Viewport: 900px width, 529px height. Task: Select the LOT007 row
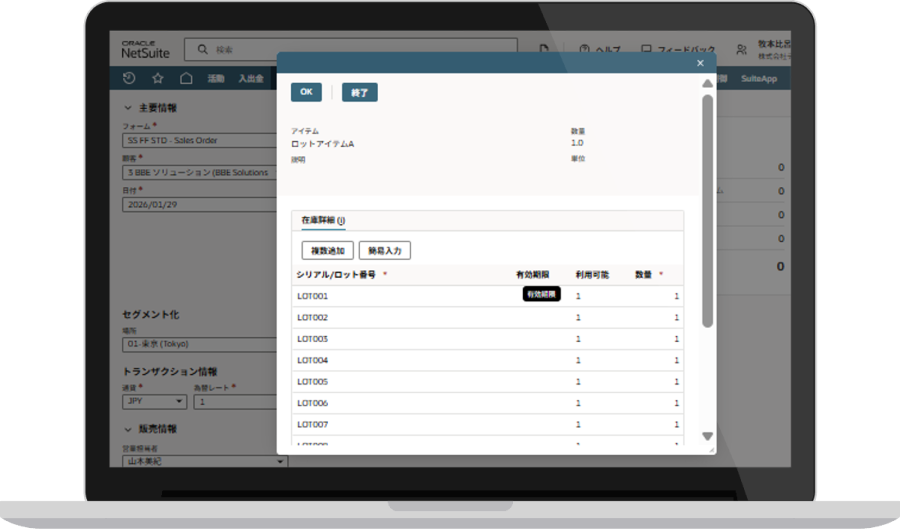(487, 425)
